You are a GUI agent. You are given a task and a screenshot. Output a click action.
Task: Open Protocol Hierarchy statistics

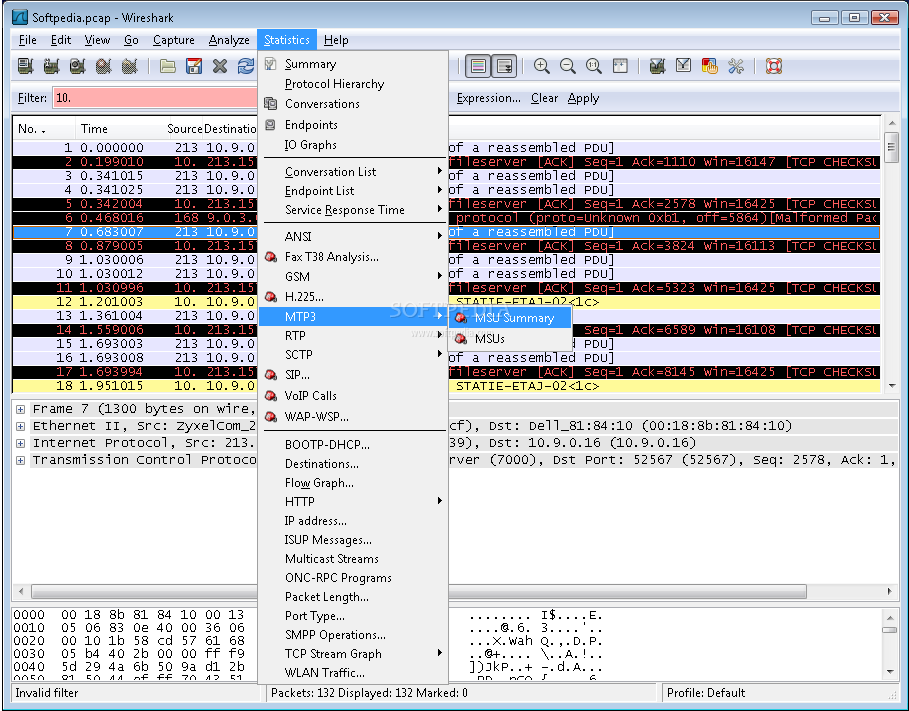click(x=352, y=84)
